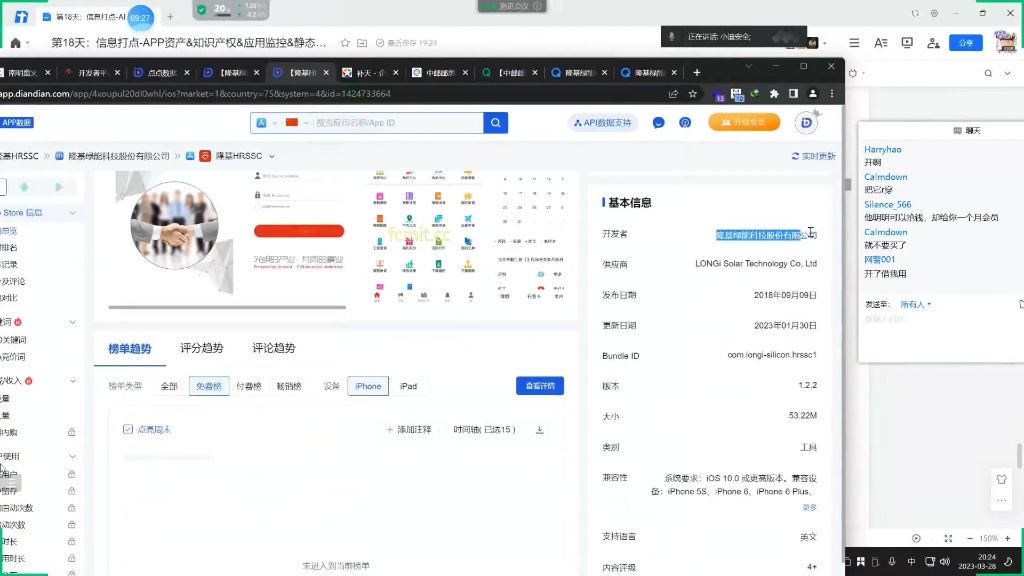Screen dimensions: 1024x576
Task: Open App Store platform dropdown in search box
Action: 267,123
